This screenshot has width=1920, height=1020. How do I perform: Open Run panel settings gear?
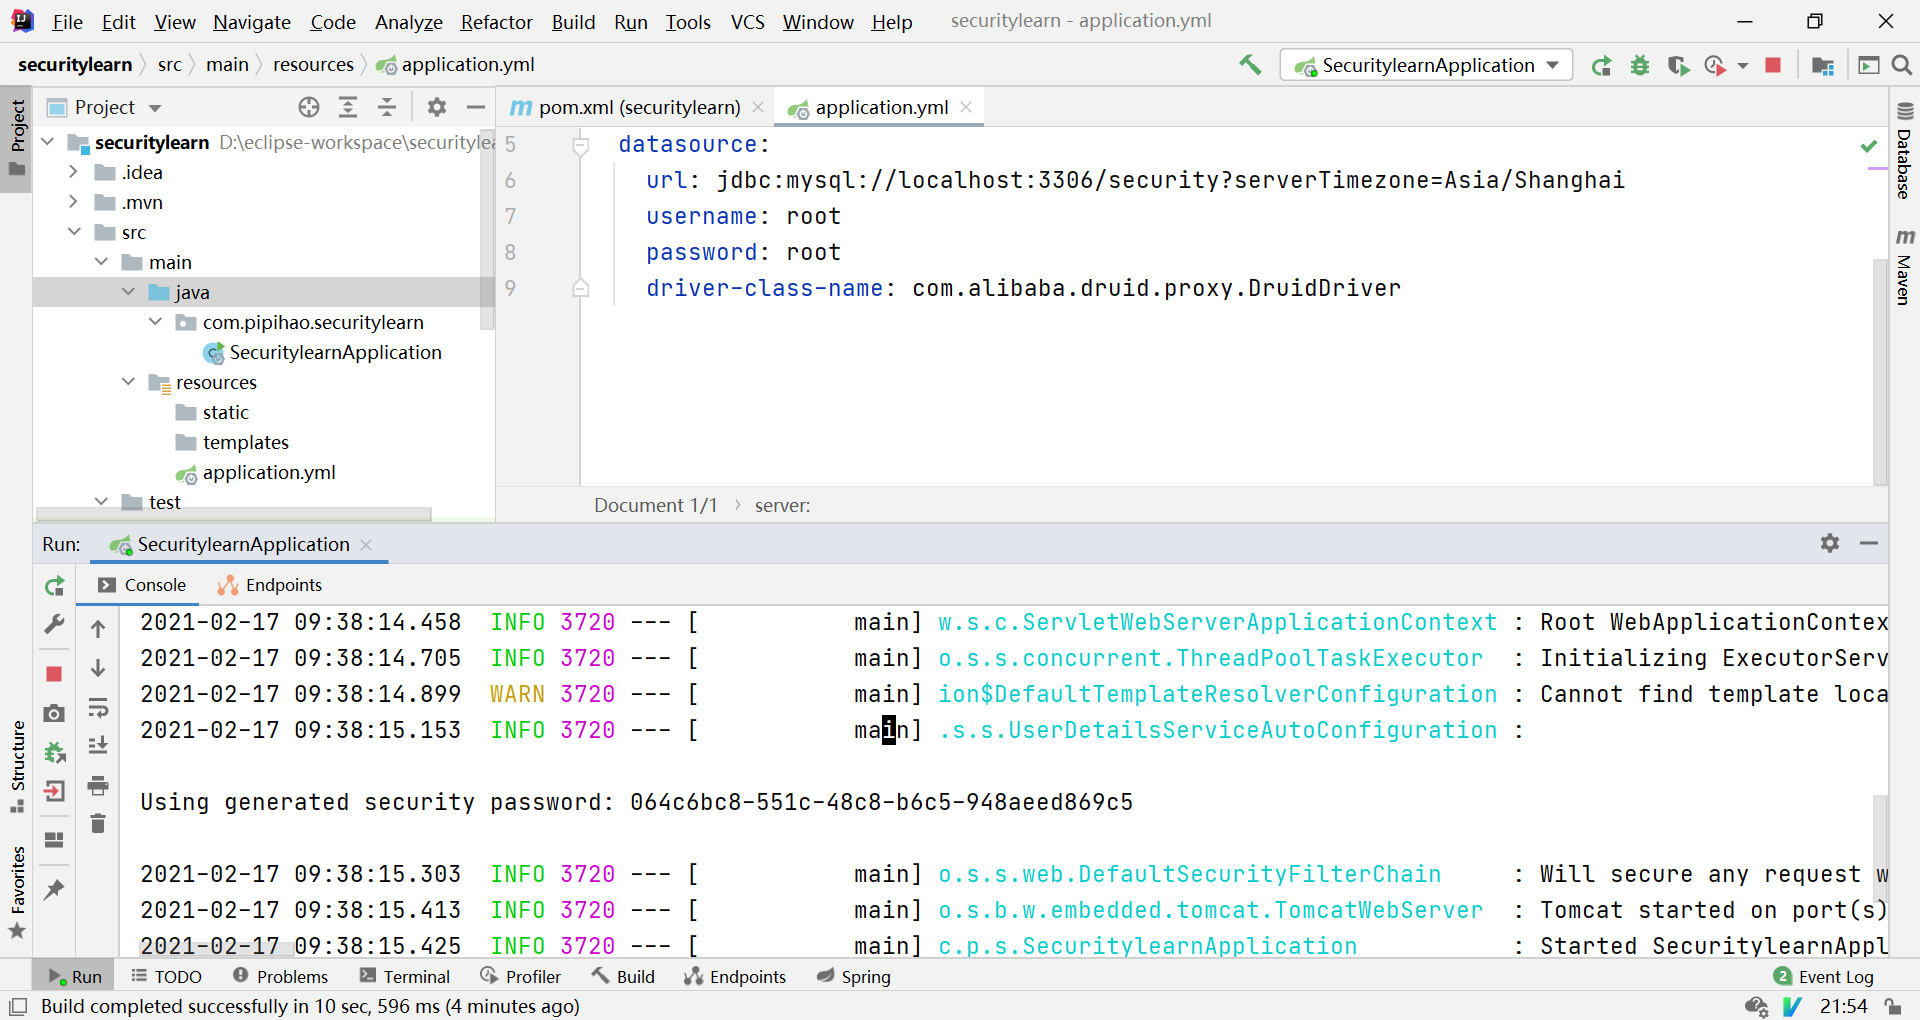pyautogui.click(x=1830, y=543)
